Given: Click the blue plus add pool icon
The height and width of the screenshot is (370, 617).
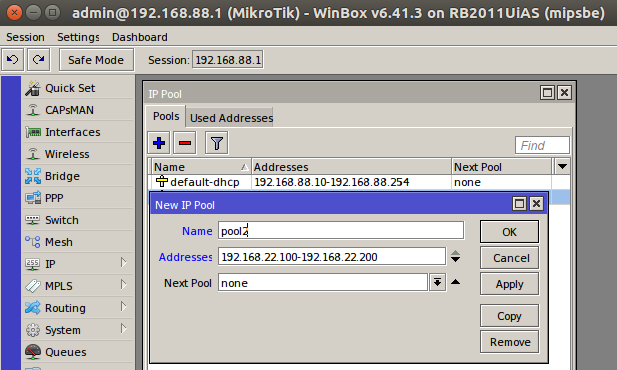Looking at the screenshot, I should click(x=159, y=143).
